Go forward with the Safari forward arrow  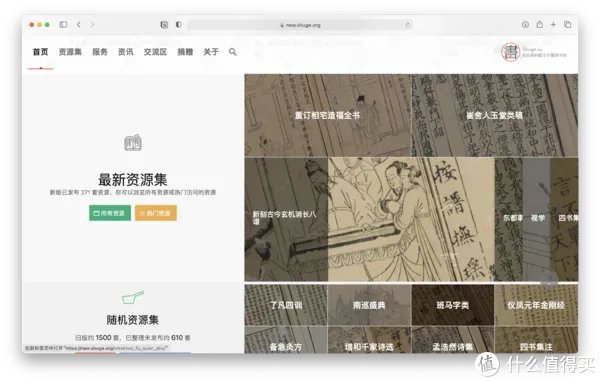pos(92,24)
